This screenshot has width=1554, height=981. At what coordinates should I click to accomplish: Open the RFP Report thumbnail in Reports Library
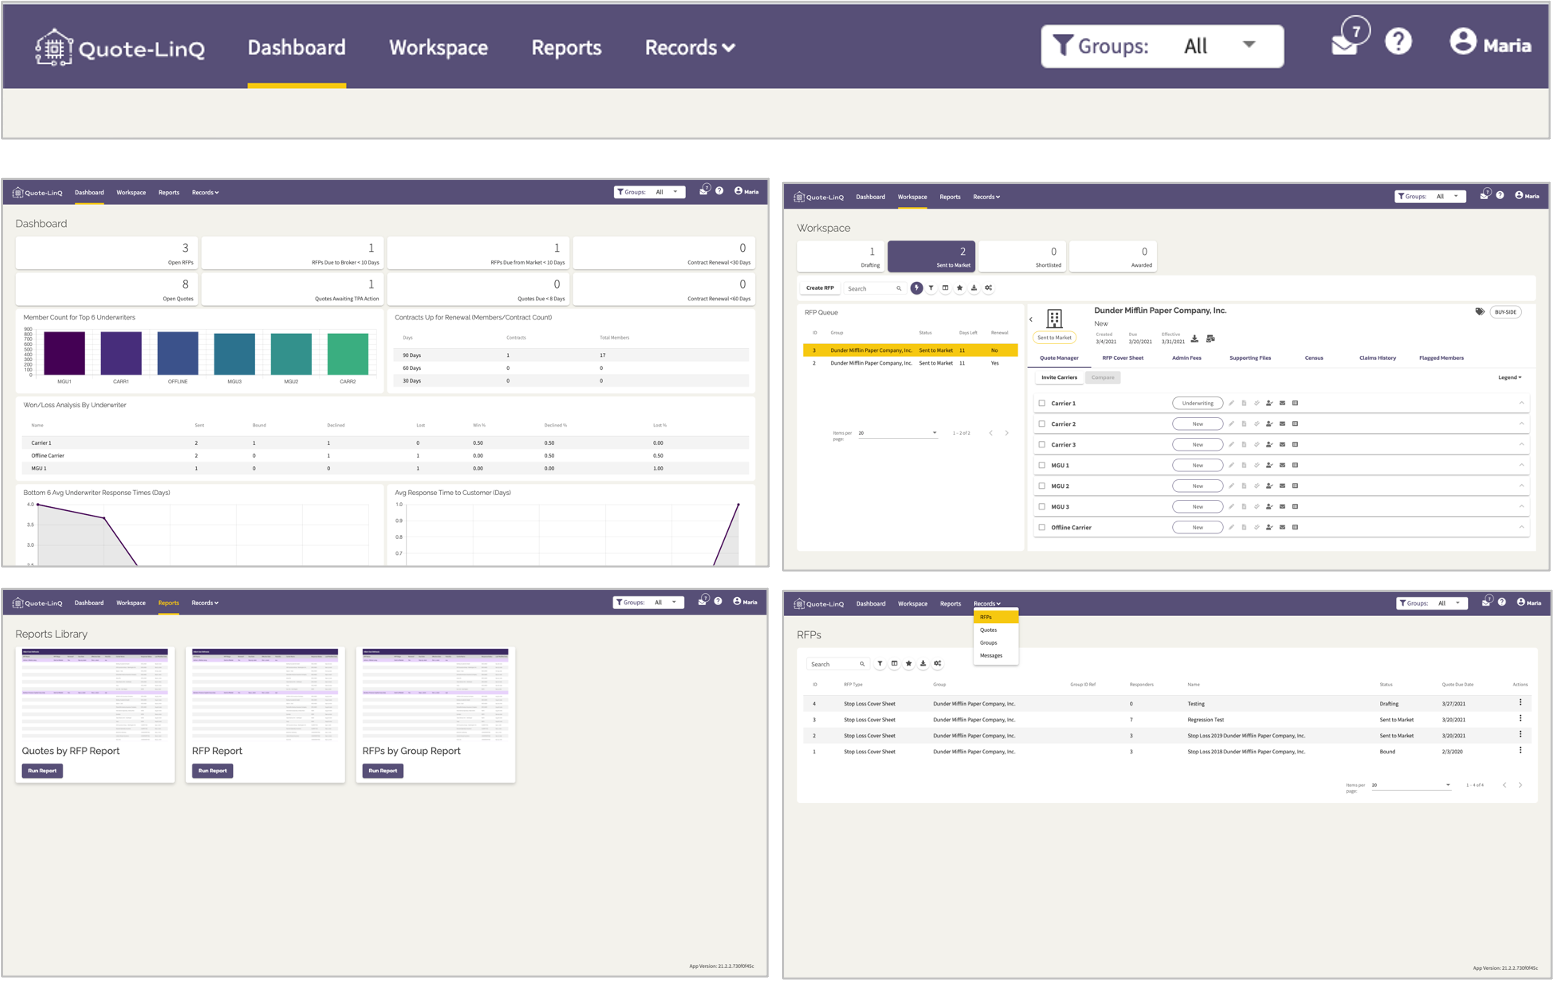[x=265, y=692]
